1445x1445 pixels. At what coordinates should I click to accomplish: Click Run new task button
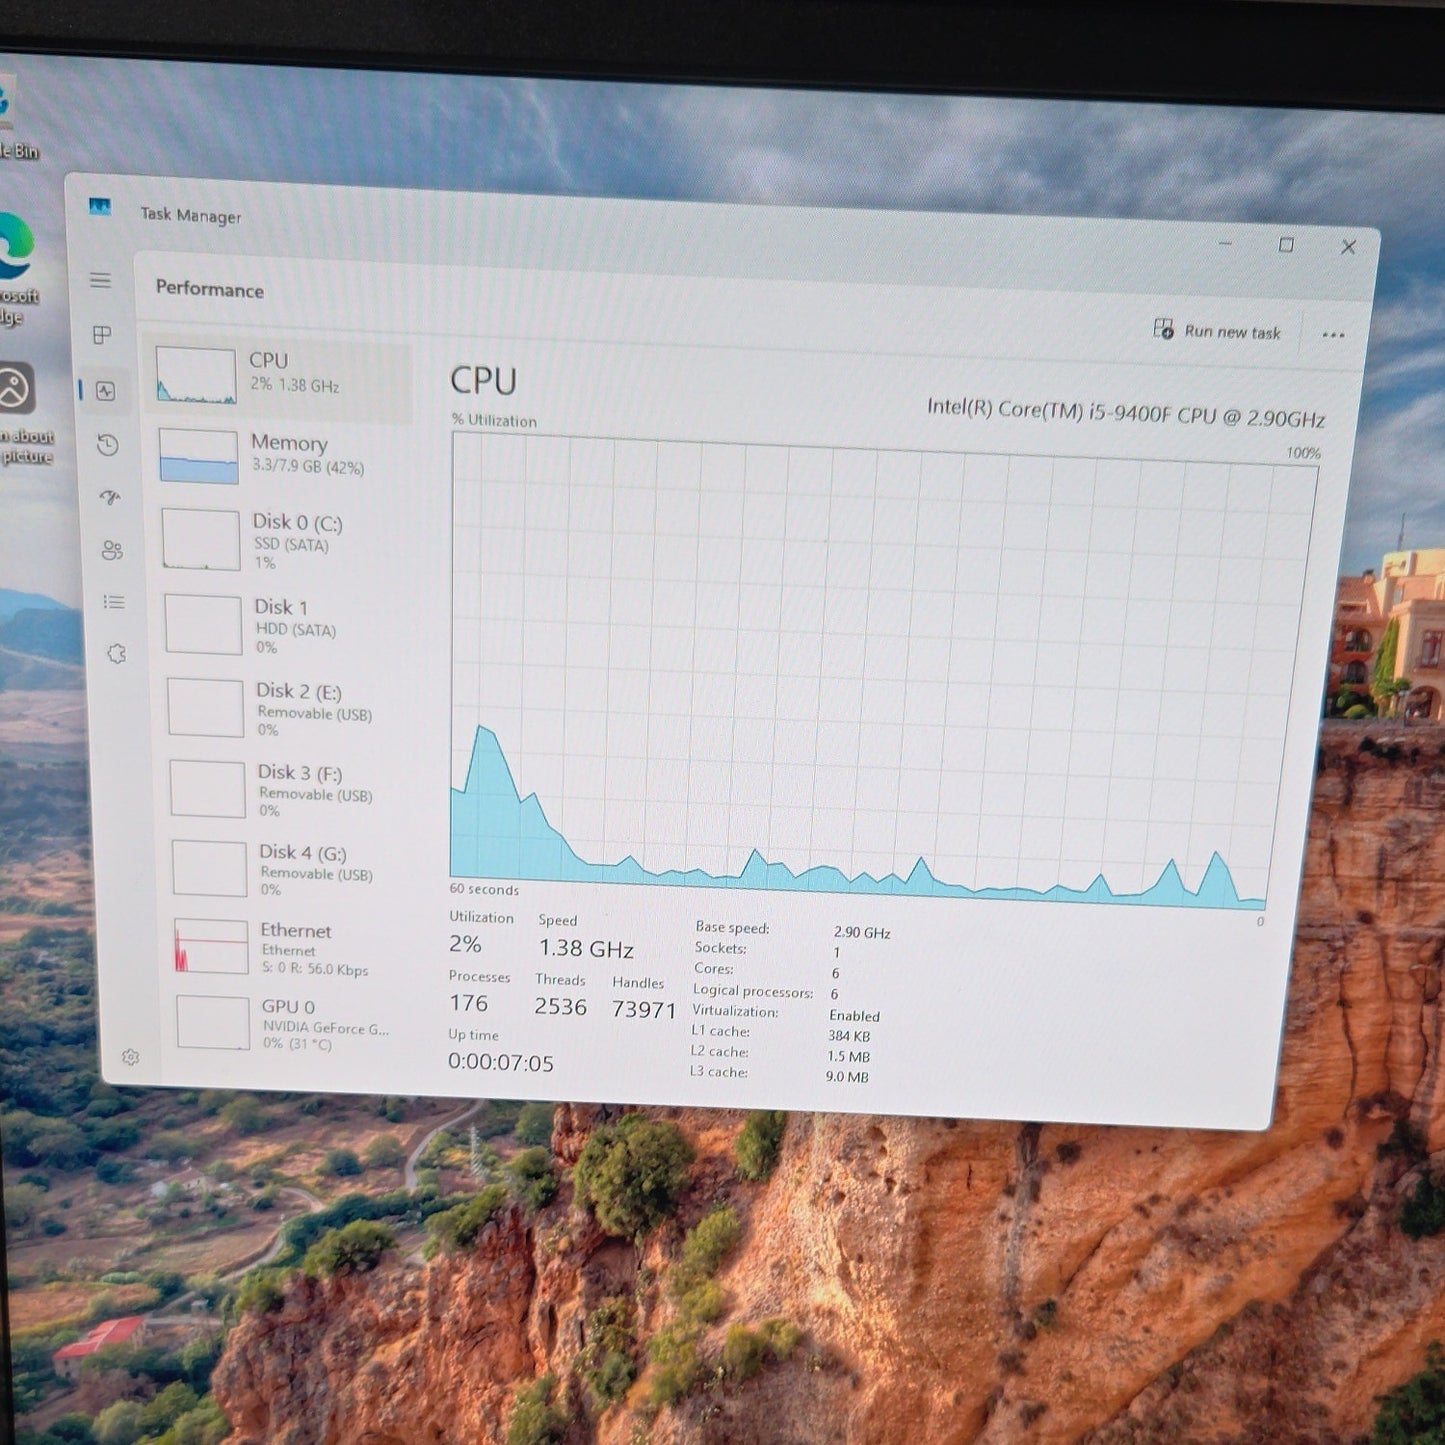[x=1217, y=331]
